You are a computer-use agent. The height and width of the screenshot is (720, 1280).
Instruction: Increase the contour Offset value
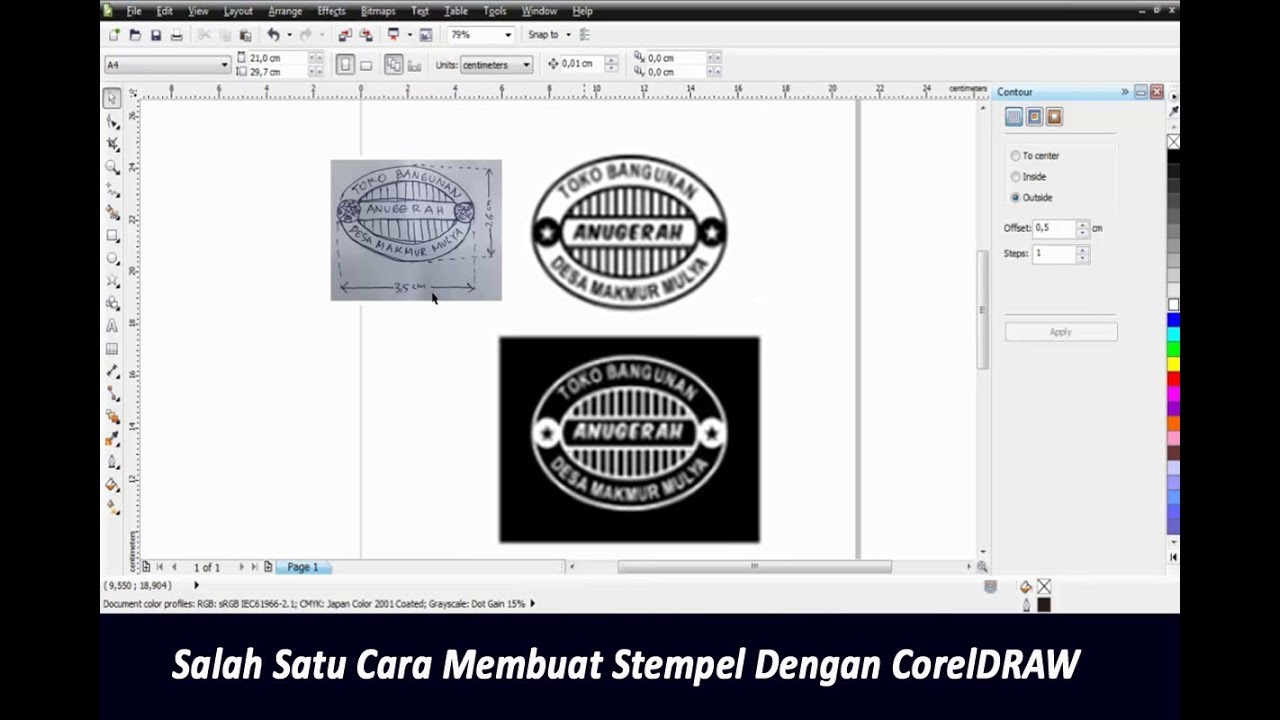[1082, 225]
